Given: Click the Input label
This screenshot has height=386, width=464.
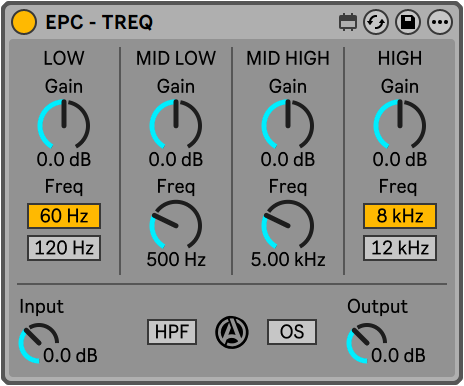Looking at the screenshot, I should pos(41,306).
